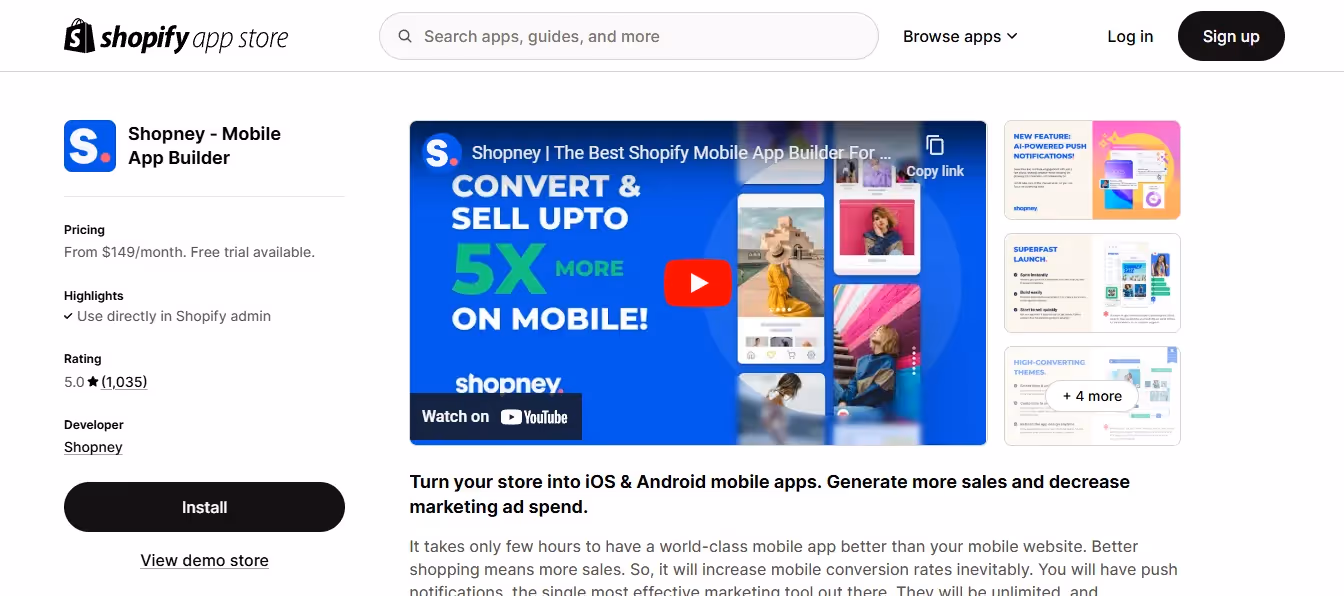Screen dimensions: 1344x596
Task: View the 1,035 reviews link
Action: coord(124,382)
